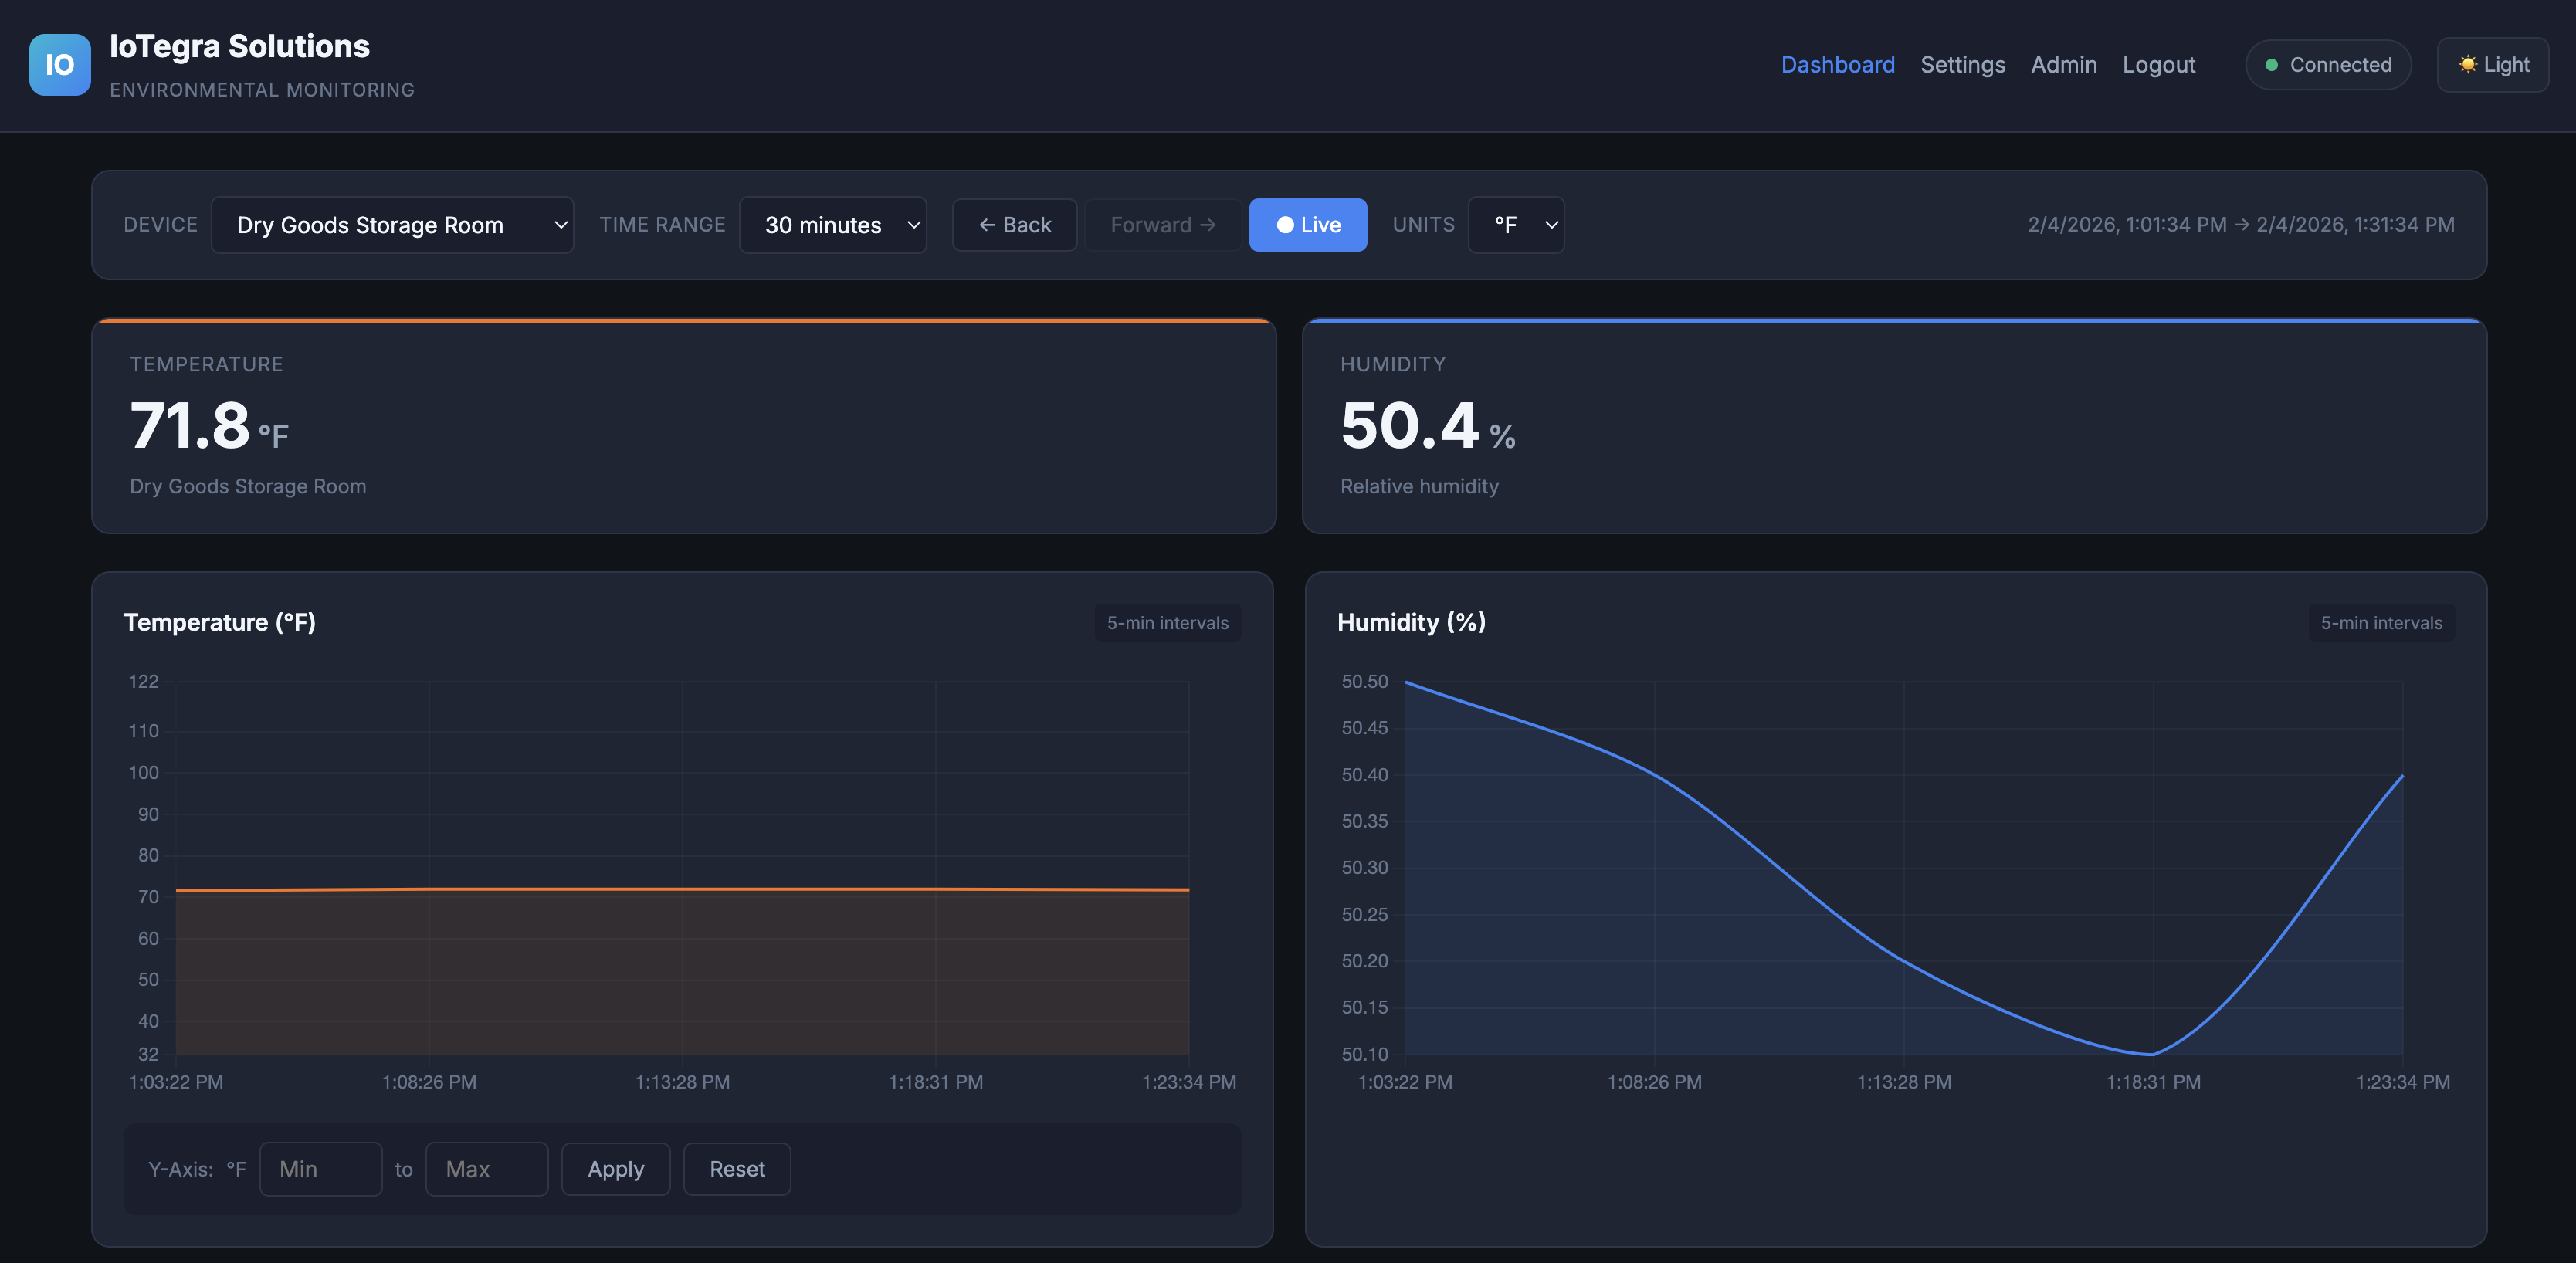
Task: Click the green Connected status indicator dot
Action: click(2271, 64)
